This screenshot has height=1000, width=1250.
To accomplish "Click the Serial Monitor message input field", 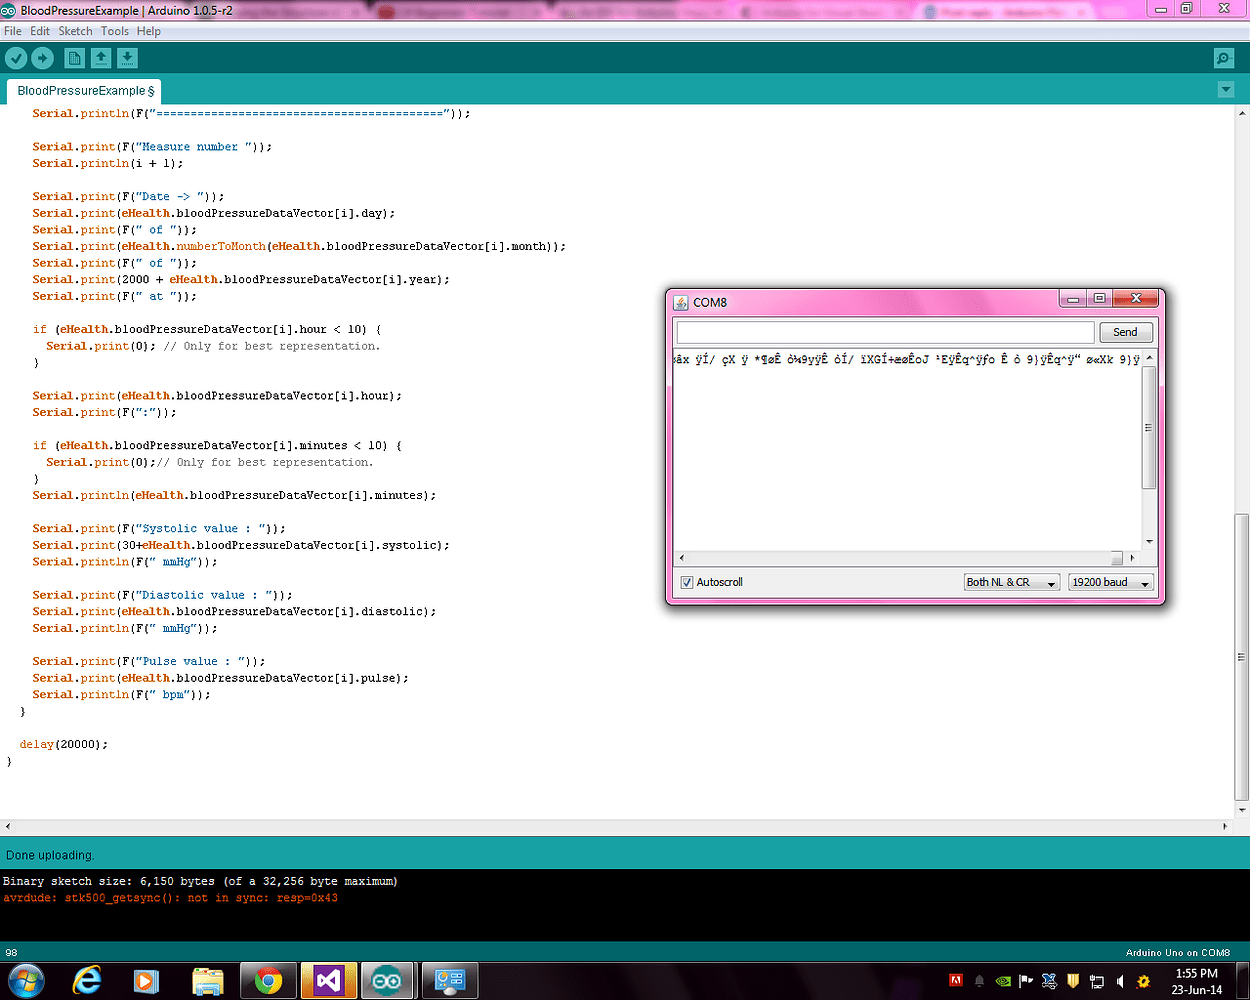I will [x=885, y=331].
